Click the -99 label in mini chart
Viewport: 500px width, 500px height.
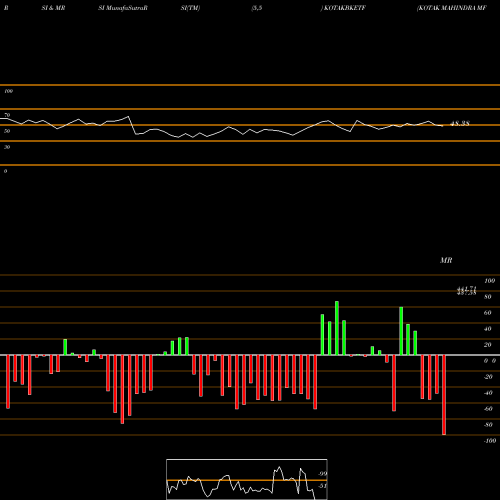[322, 474]
